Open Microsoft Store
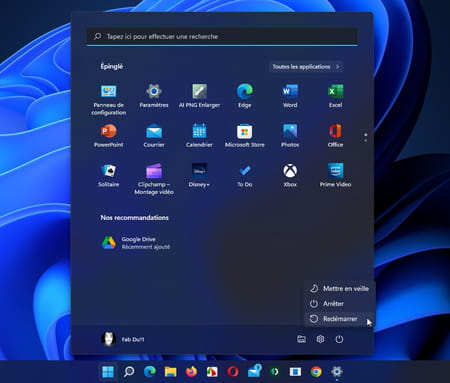 coord(245,136)
